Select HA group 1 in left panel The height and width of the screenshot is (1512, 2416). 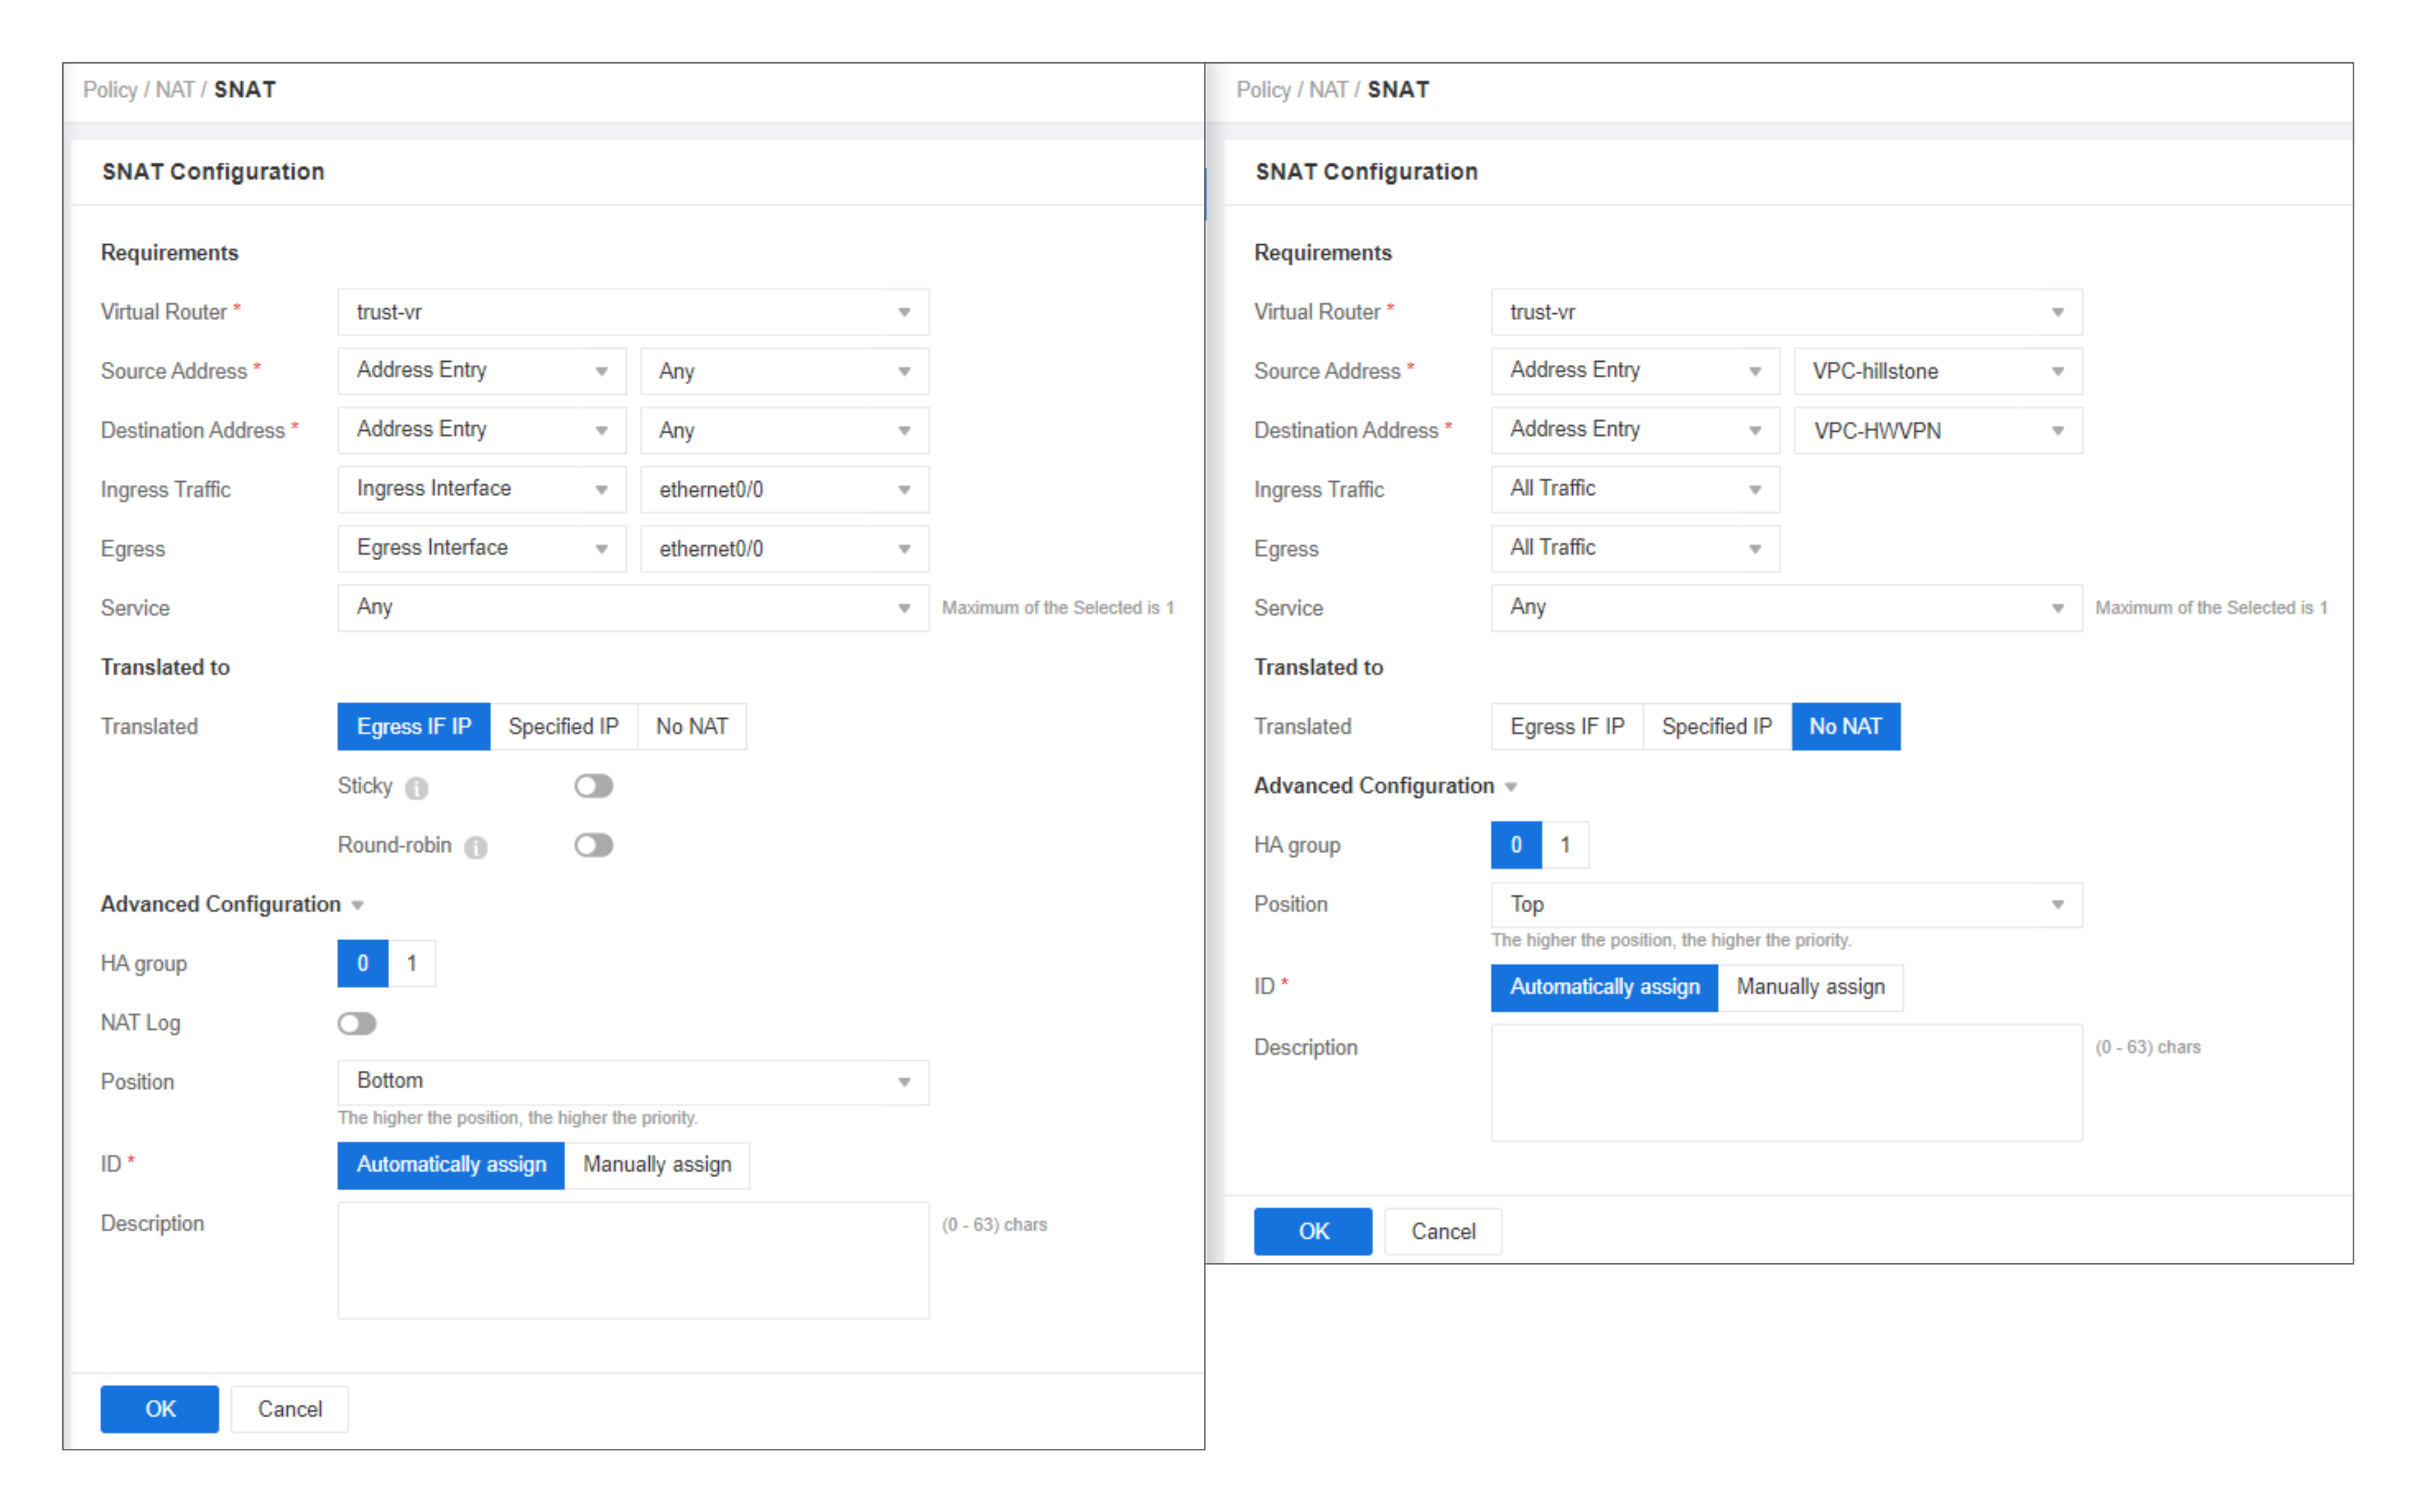tap(412, 963)
